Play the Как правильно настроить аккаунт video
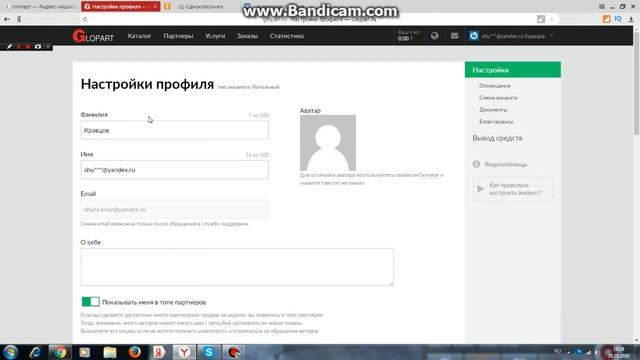Image resolution: width=640 pixels, height=360 pixels. pyautogui.click(x=513, y=189)
